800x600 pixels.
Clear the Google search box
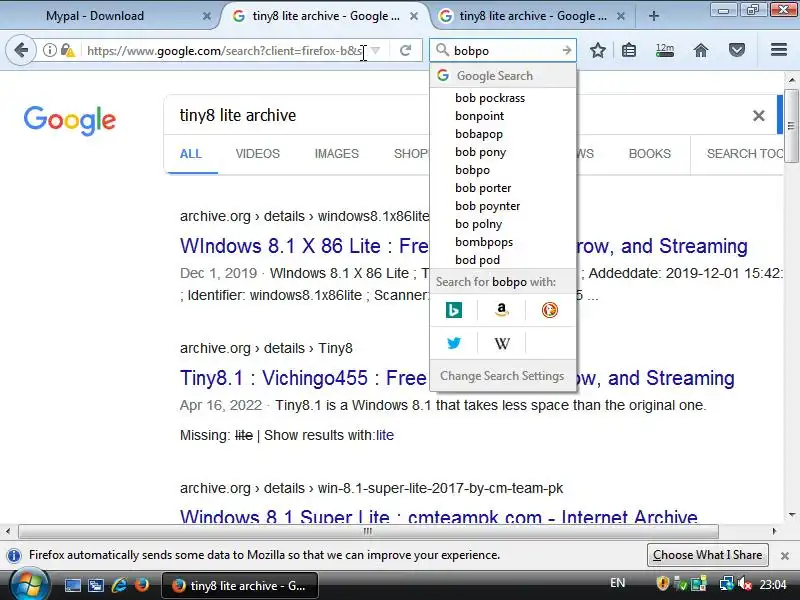758,116
